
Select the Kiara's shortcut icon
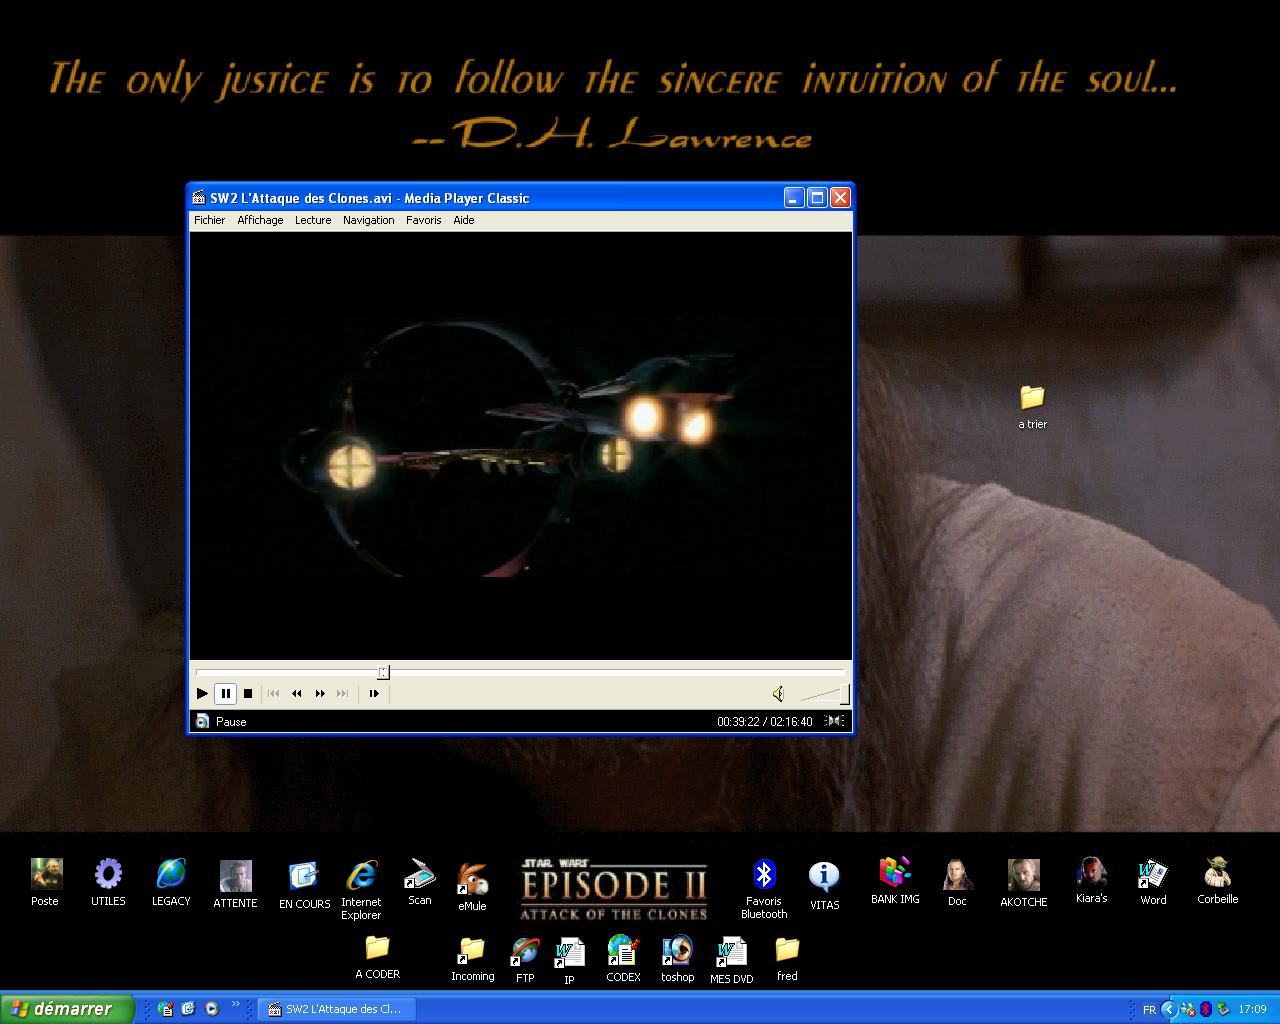point(1091,881)
